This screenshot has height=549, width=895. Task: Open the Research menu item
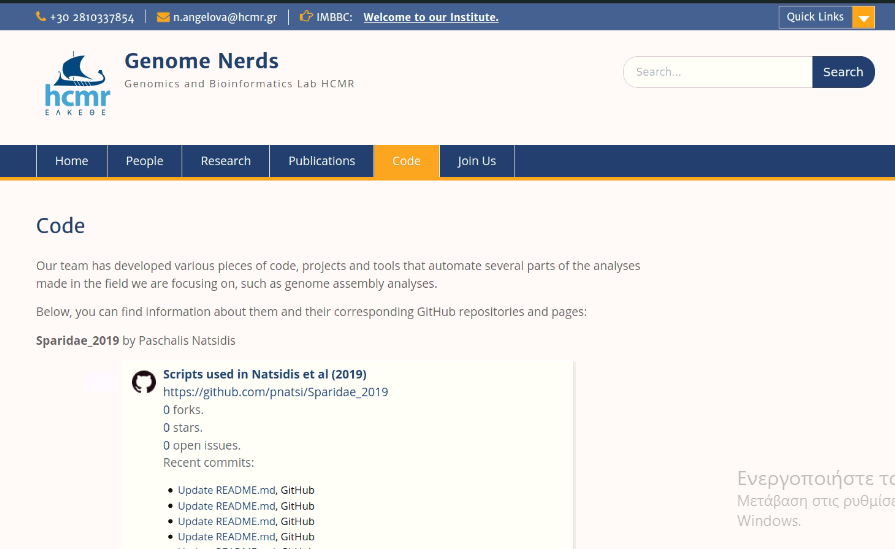225,161
